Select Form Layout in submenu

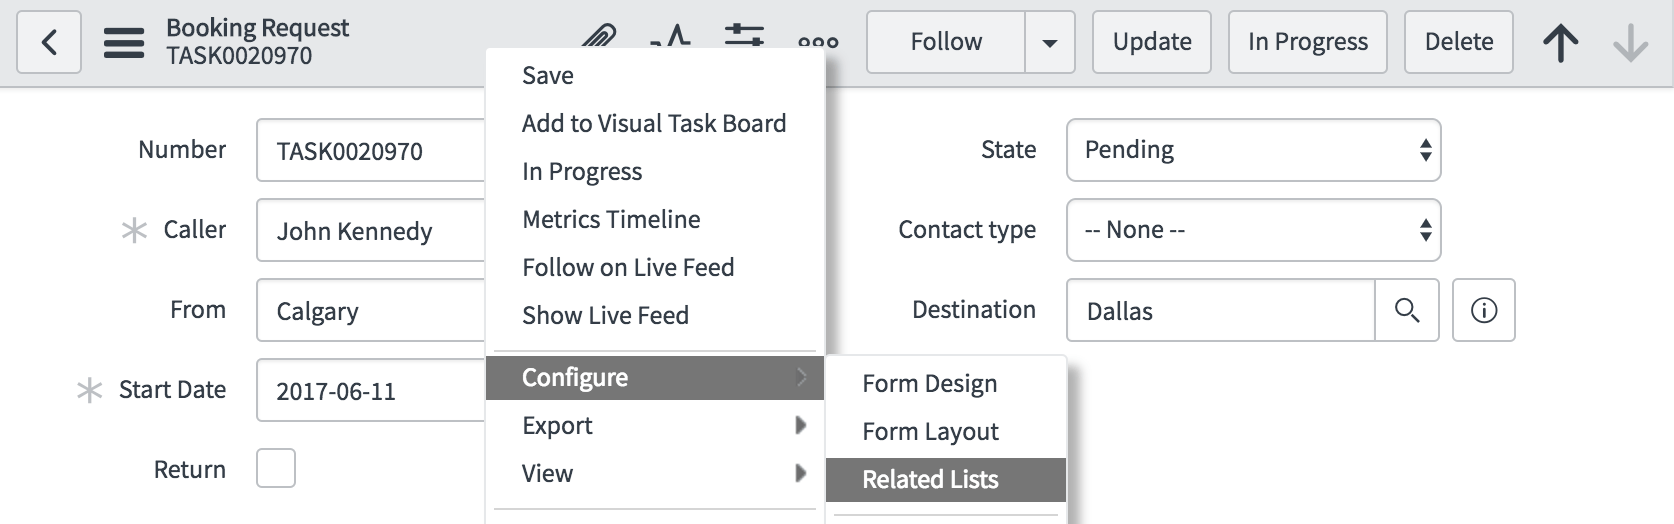coord(946,431)
